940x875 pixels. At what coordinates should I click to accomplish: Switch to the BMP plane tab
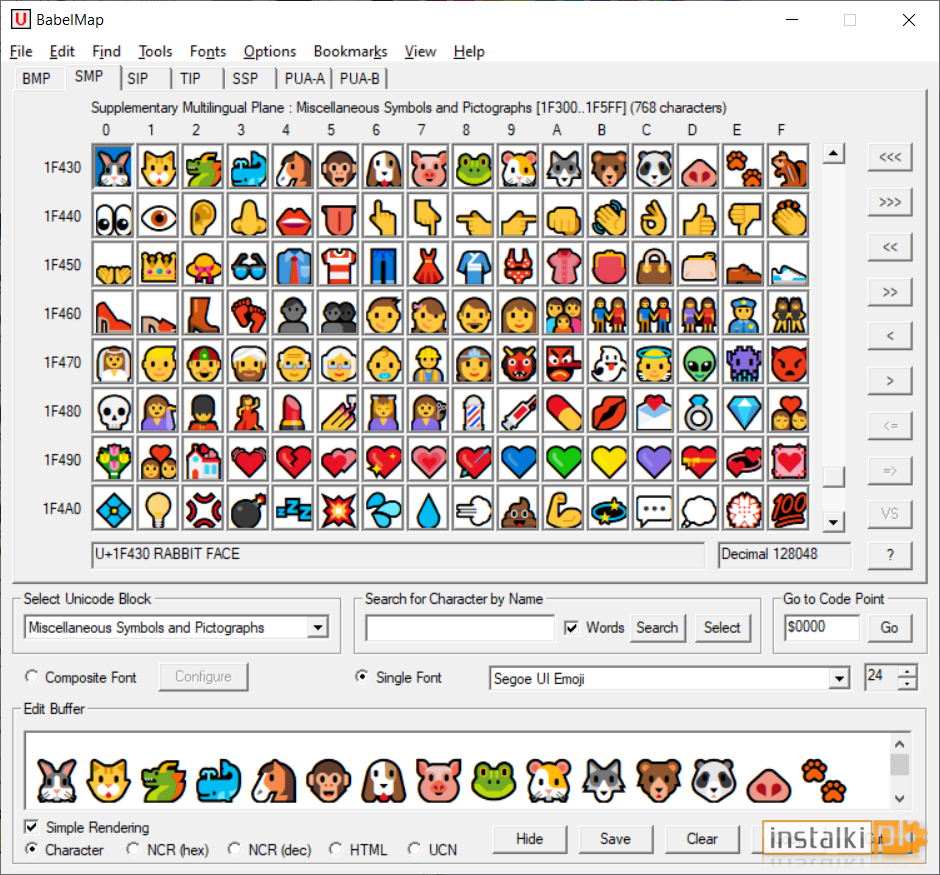pyautogui.click(x=36, y=79)
